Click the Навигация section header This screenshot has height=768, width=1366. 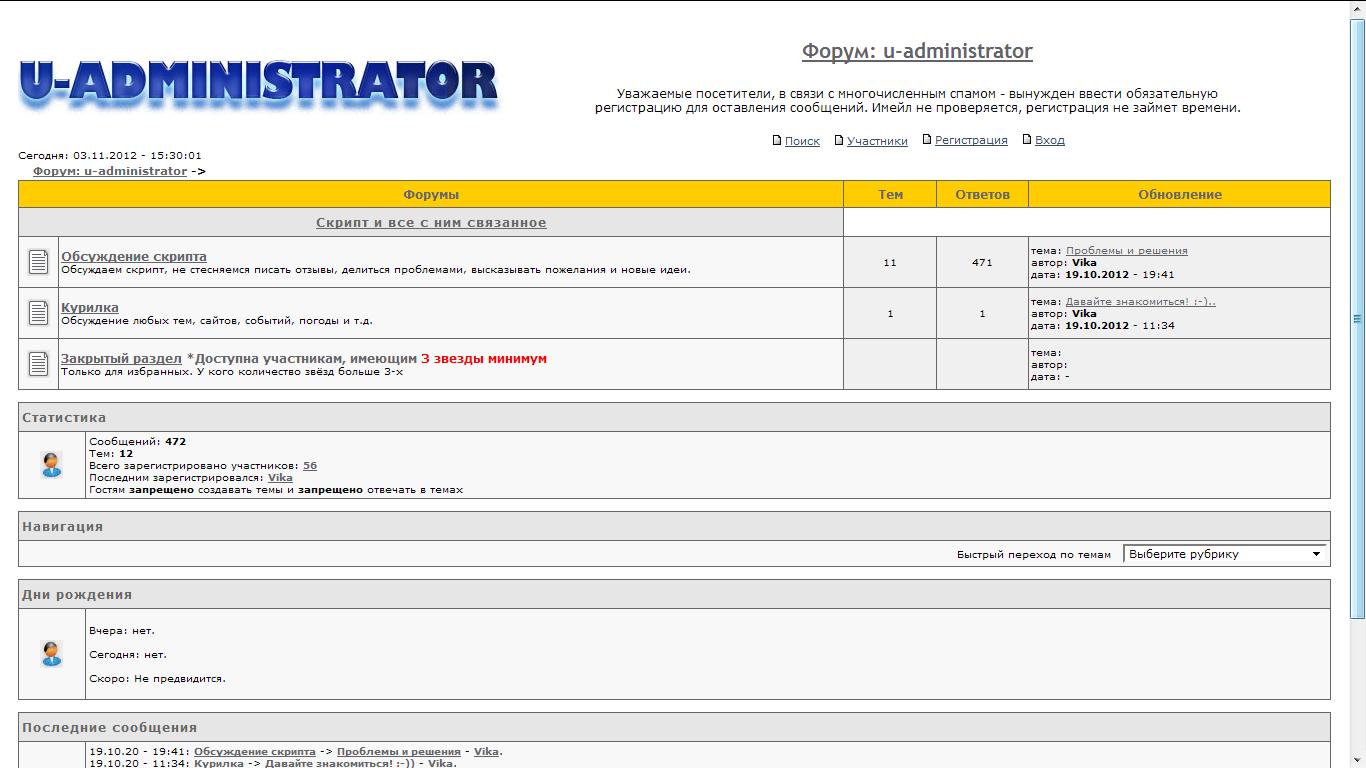(x=674, y=526)
